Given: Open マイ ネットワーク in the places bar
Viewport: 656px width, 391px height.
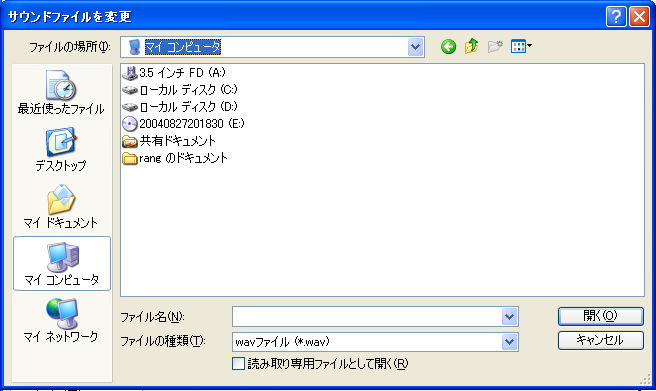Looking at the screenshot, I should (x=61, y=320).
